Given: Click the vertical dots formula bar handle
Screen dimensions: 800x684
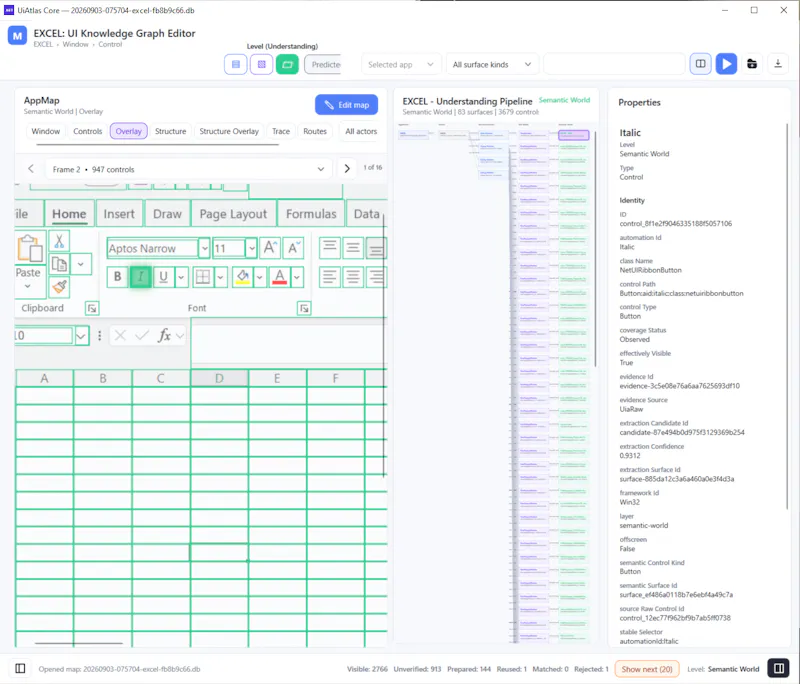Looking at the screenshot, I should pos(99,335).
